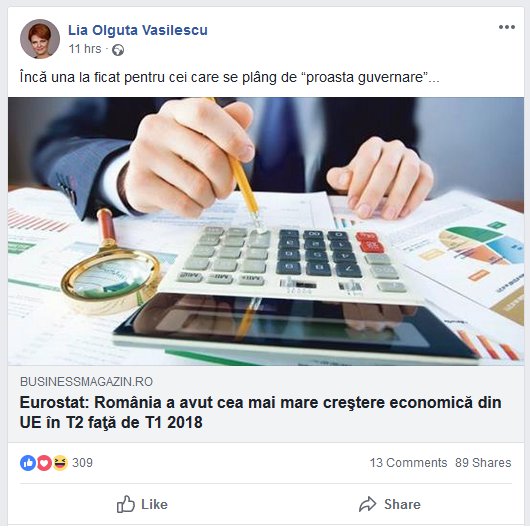Screen dimensions: 530x531
Task: Show the 13 Comments
Action: tap(408, 463)
